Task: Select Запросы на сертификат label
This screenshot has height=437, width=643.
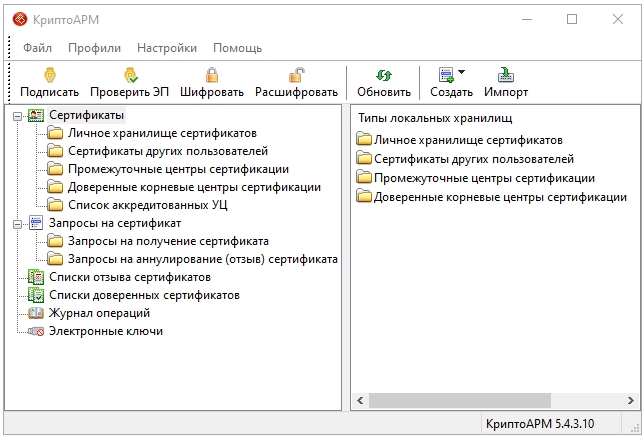Action: click(x=115, y=223)
